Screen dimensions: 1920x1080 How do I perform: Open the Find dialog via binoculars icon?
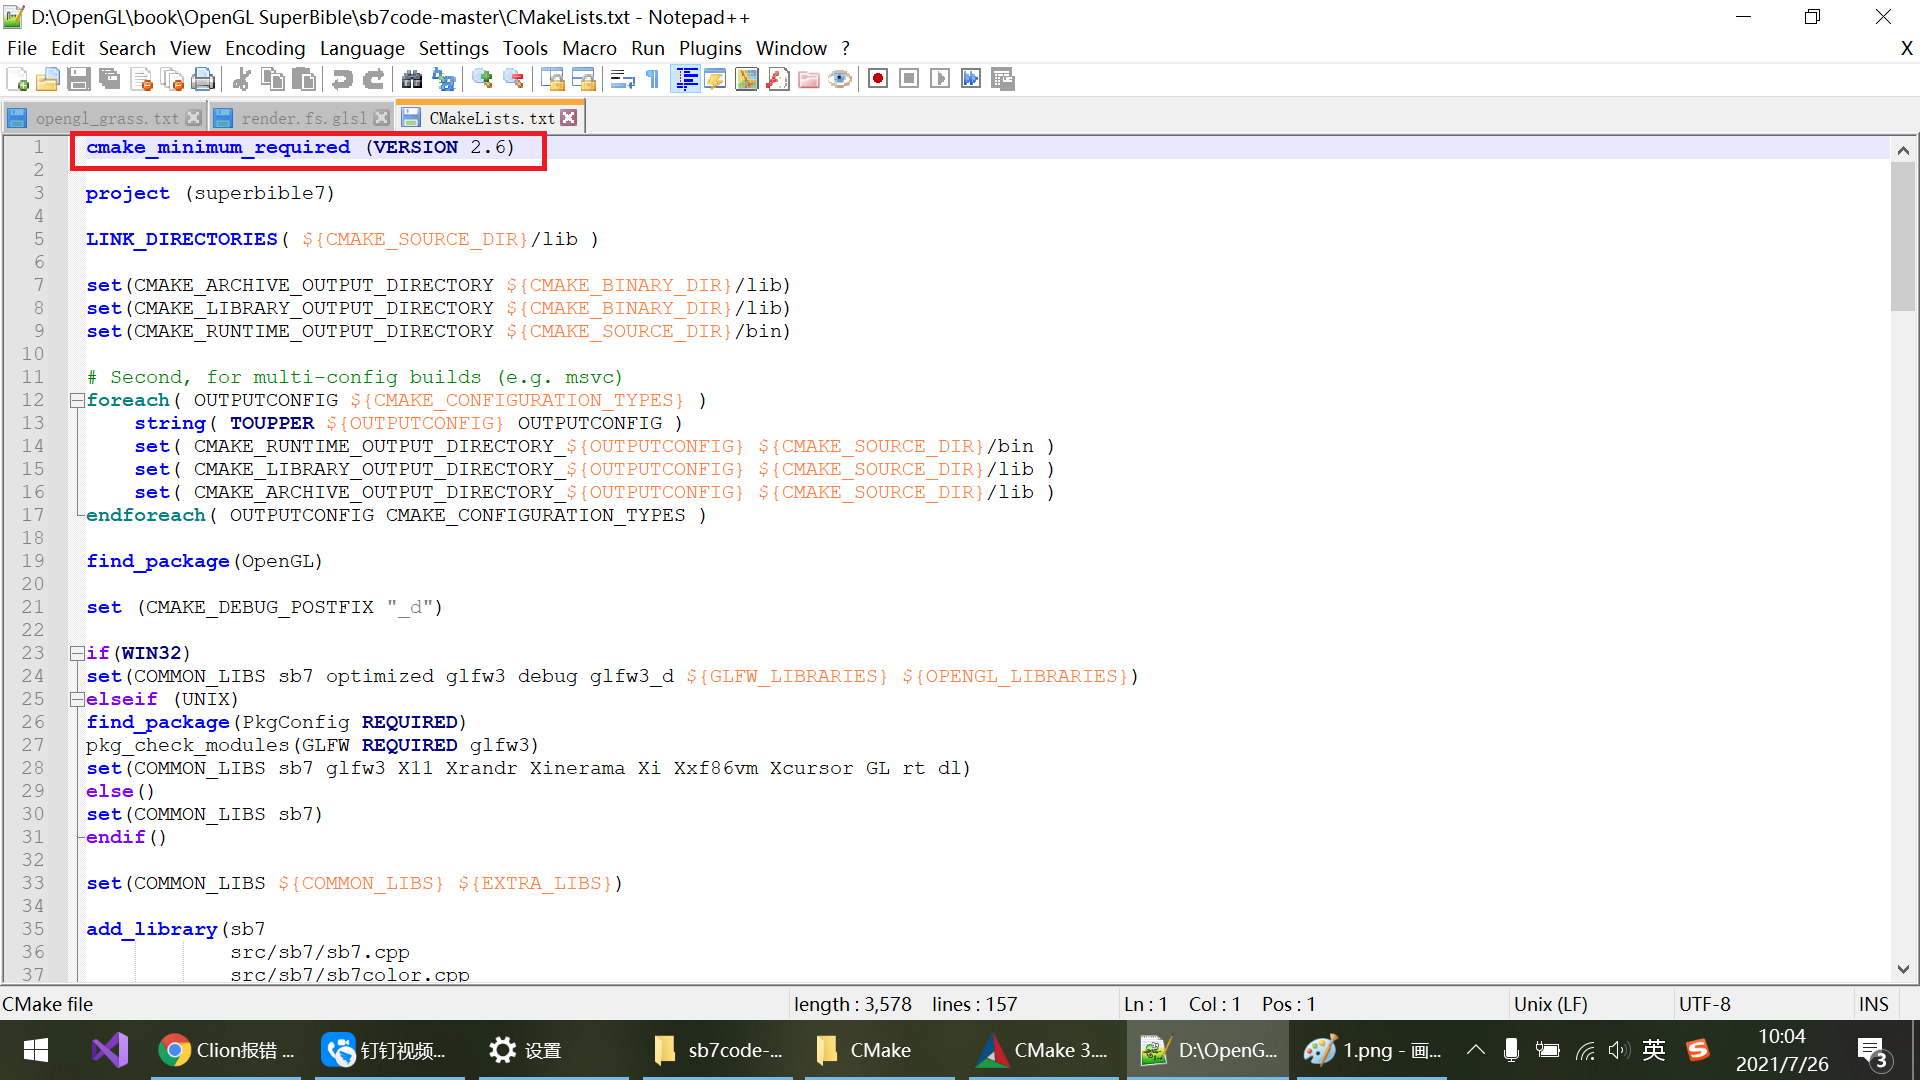point(412,79)
